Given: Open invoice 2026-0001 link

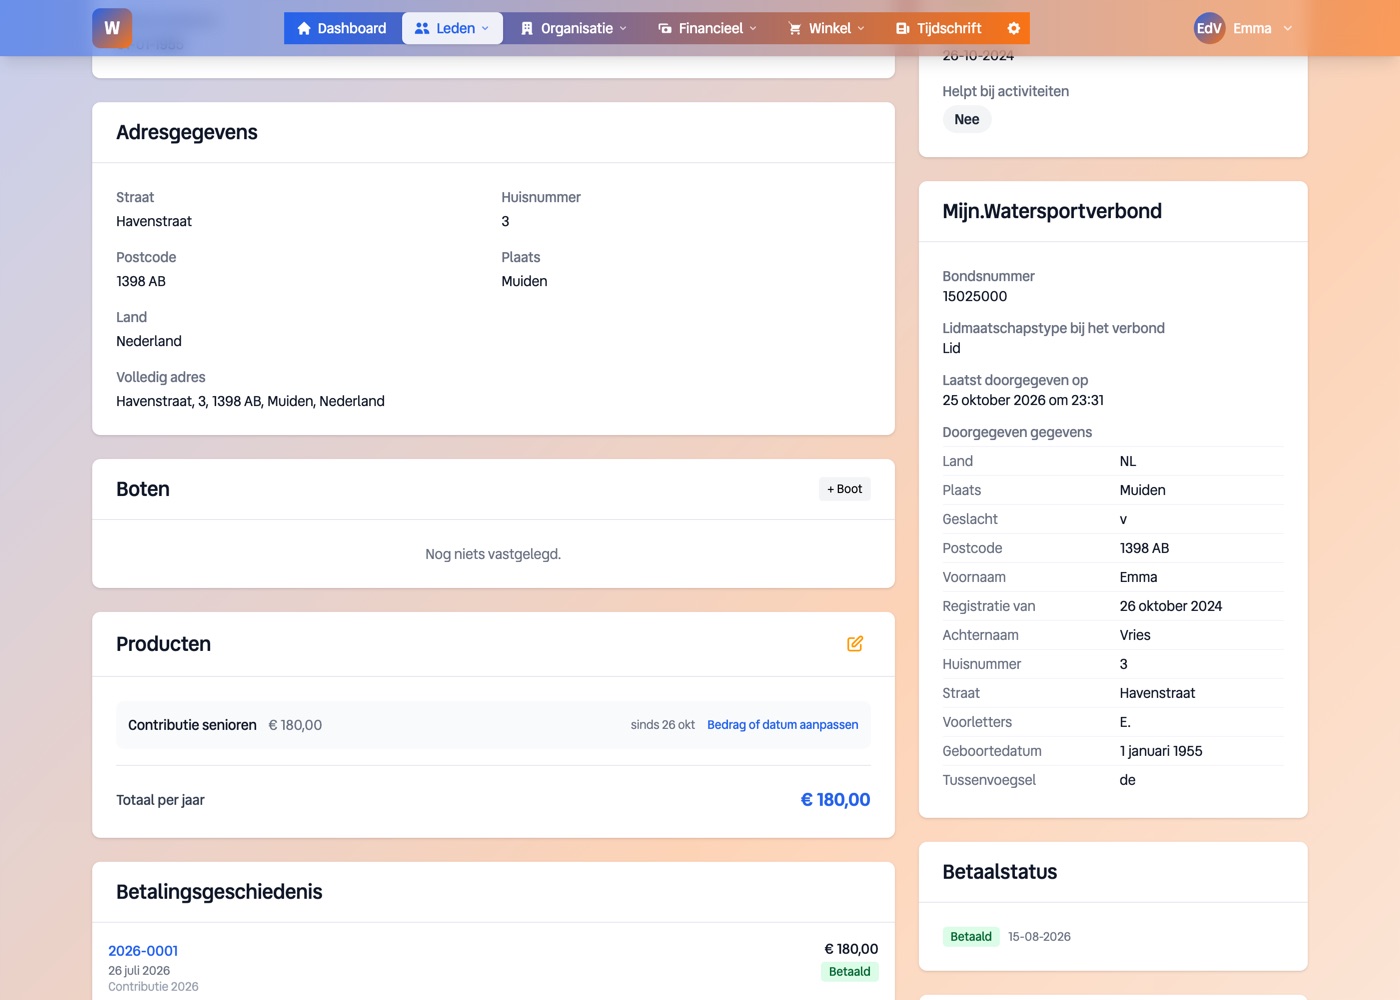Looking at the screenshot, I should tap(143, 951).
